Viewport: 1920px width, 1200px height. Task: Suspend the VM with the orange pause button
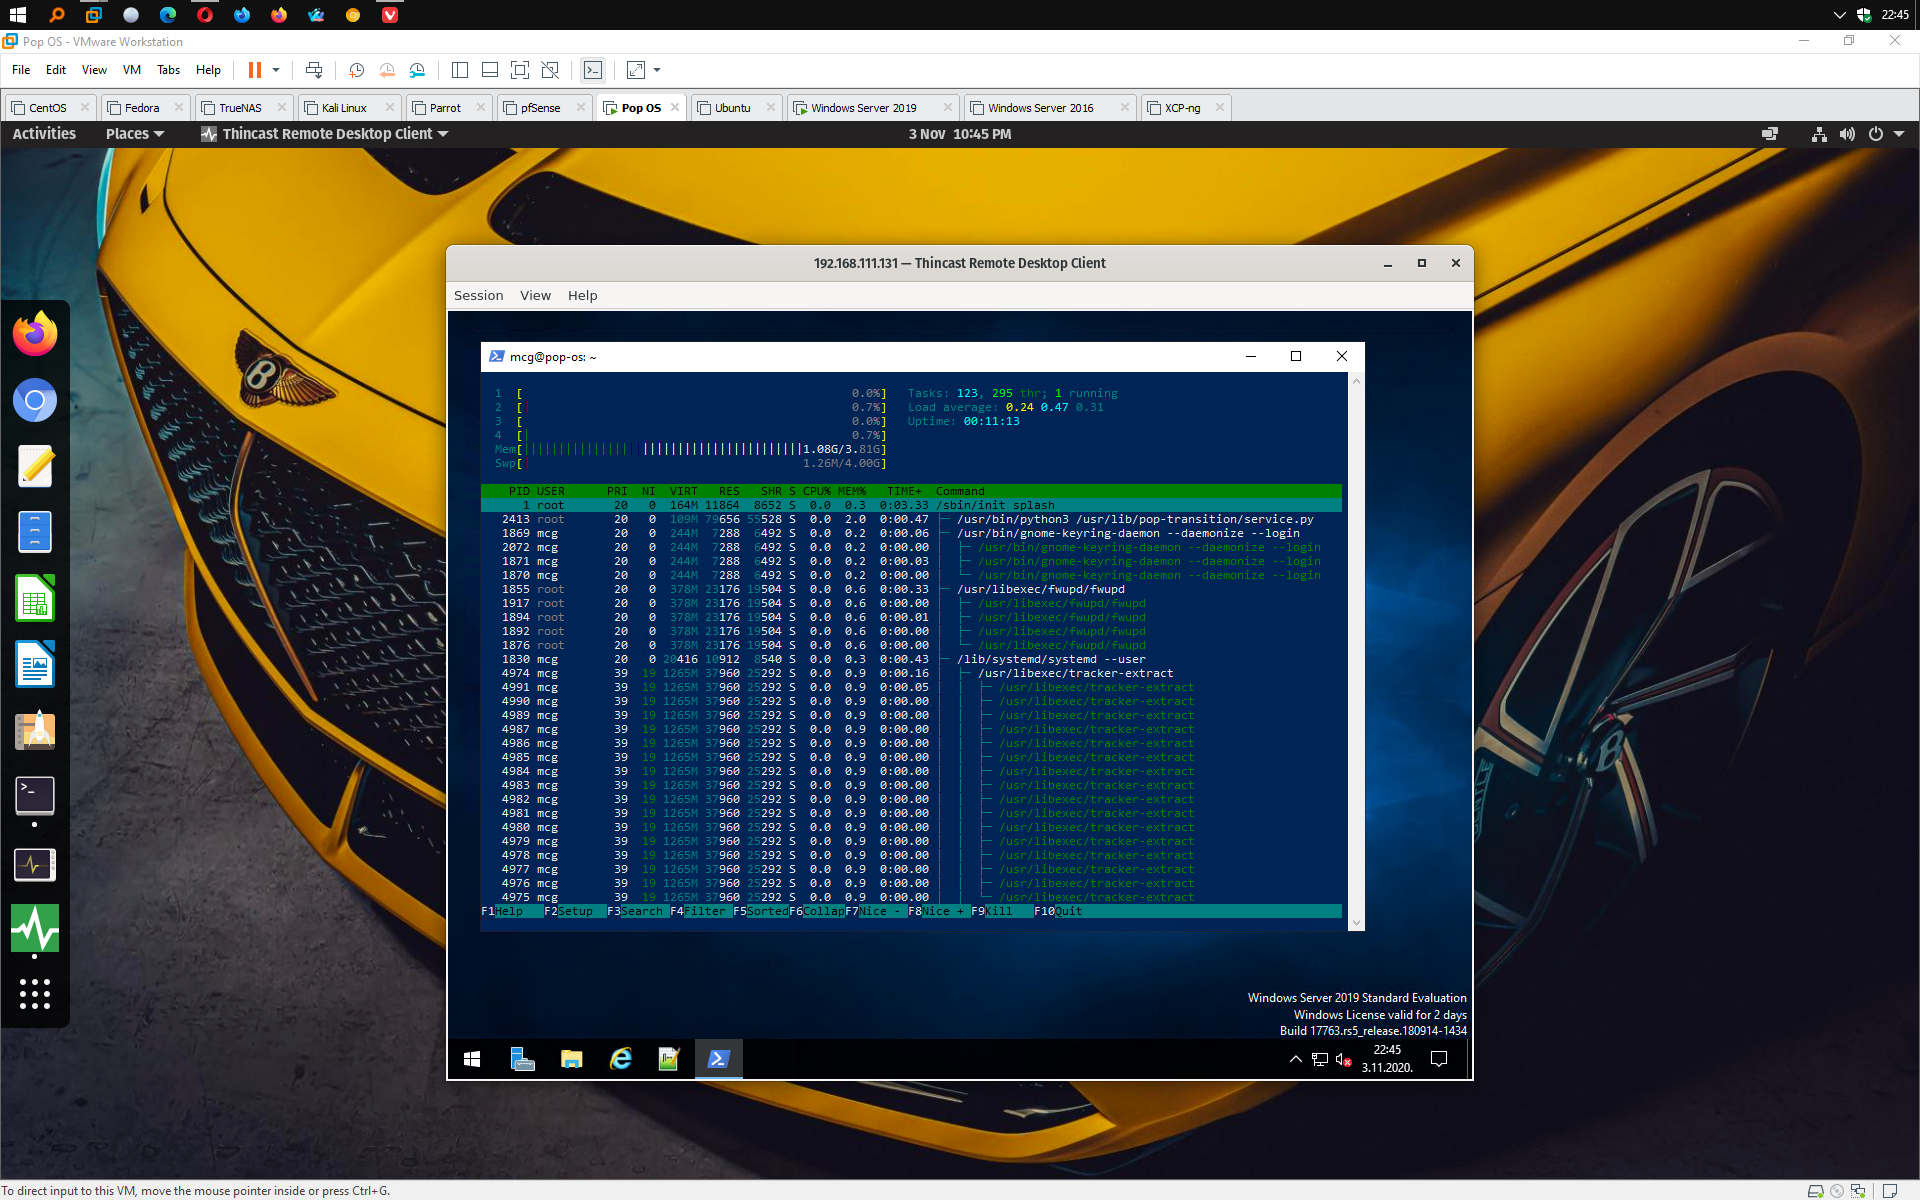[x=255, y=70]
